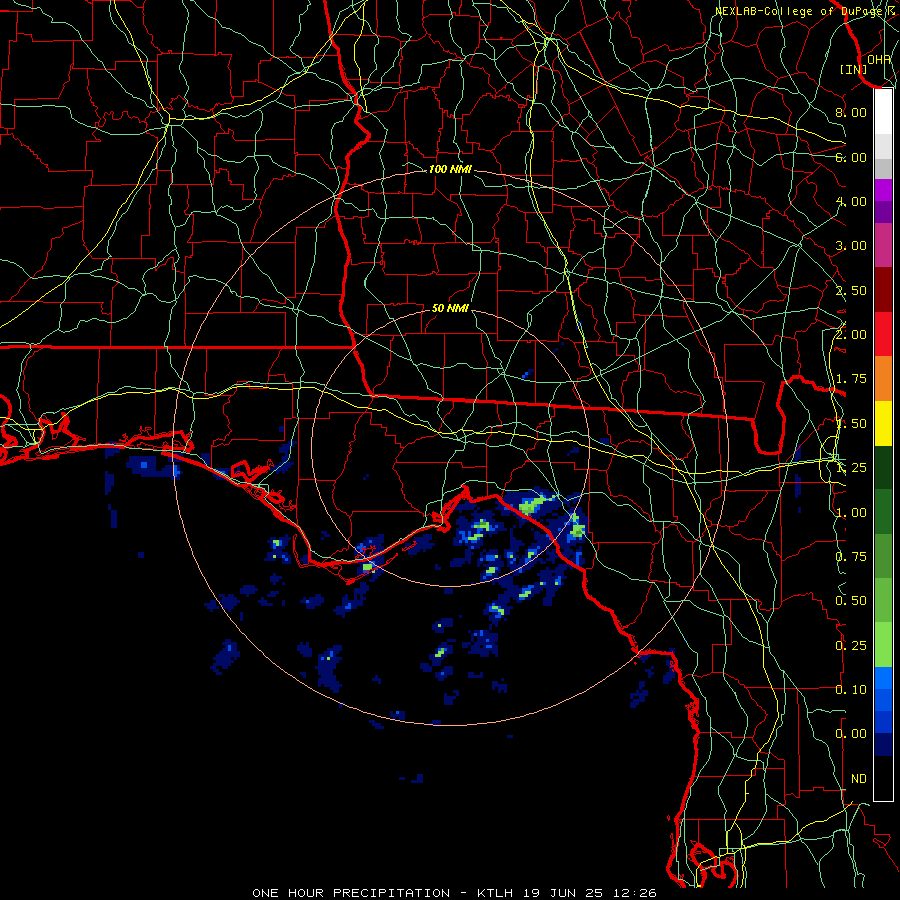Select the dark red swatch beside 2.50
The image size is (900, 900).
[883, 290]
